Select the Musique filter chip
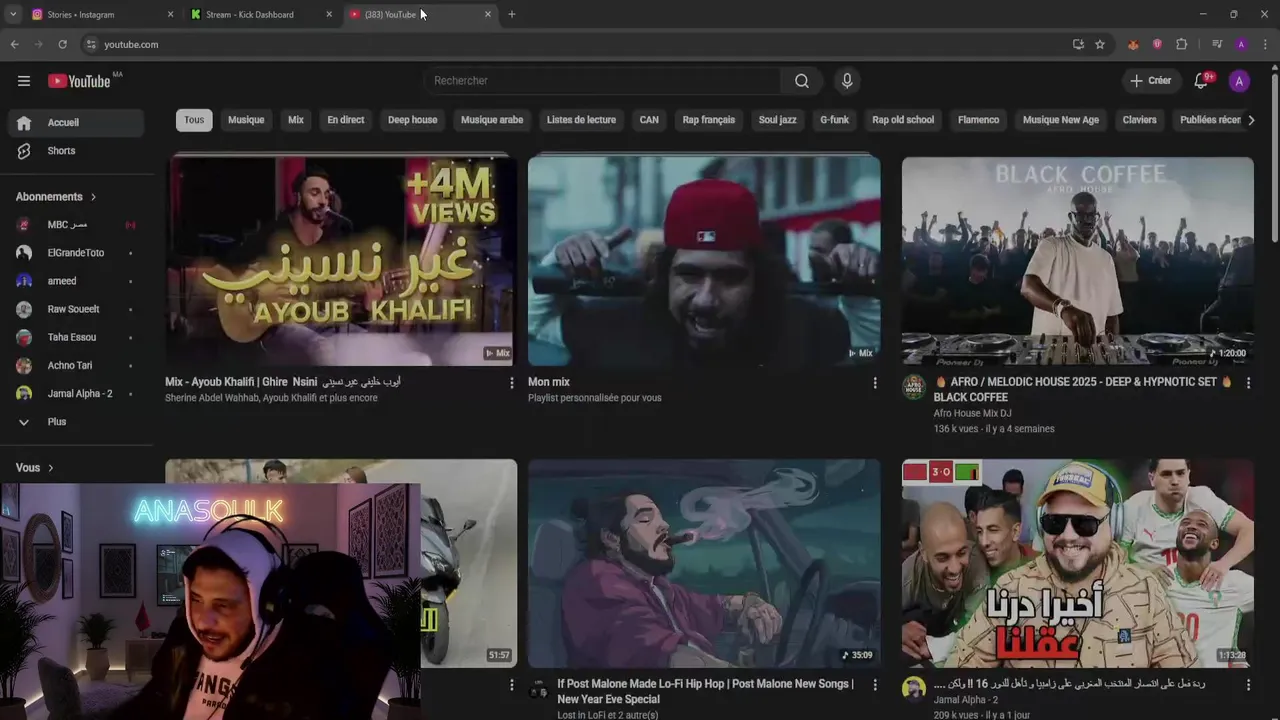The image size is (1280, 720). pyautogui.click(x=246, y=120)
